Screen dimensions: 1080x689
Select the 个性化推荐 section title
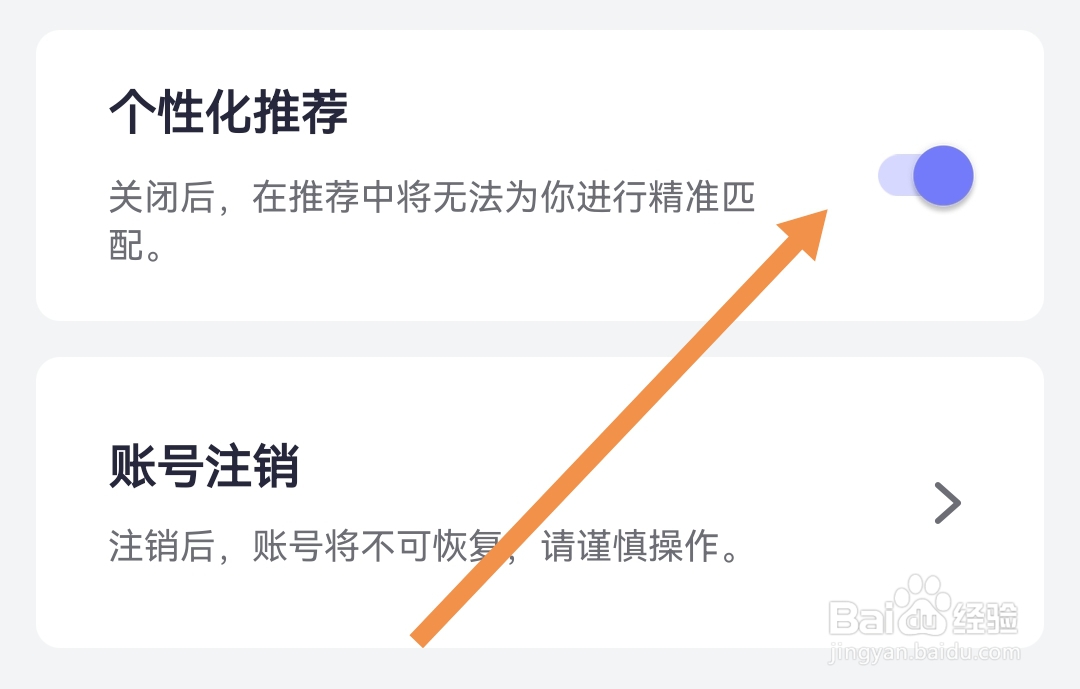click(228, 112)
